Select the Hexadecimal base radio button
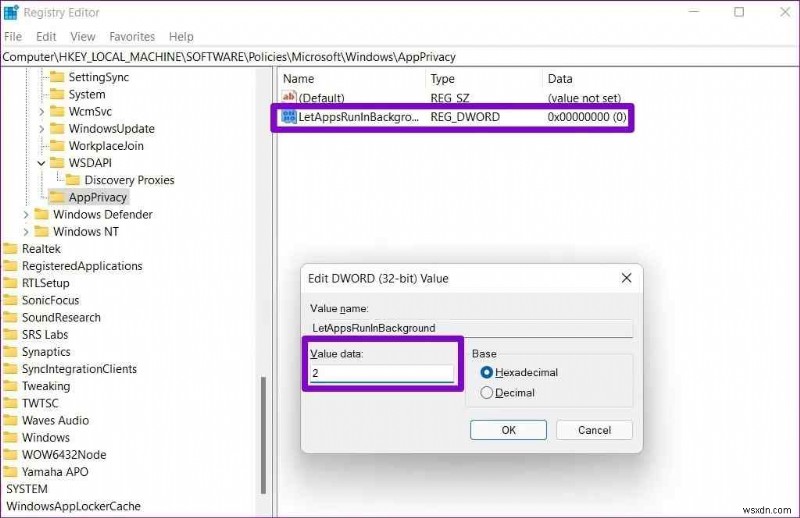The height and width of the screenshot is (518, 800). (x=487, y=373)
